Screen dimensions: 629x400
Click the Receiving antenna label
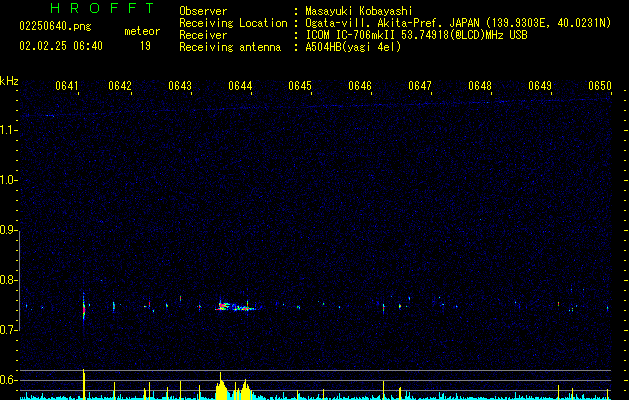point(230,47)
